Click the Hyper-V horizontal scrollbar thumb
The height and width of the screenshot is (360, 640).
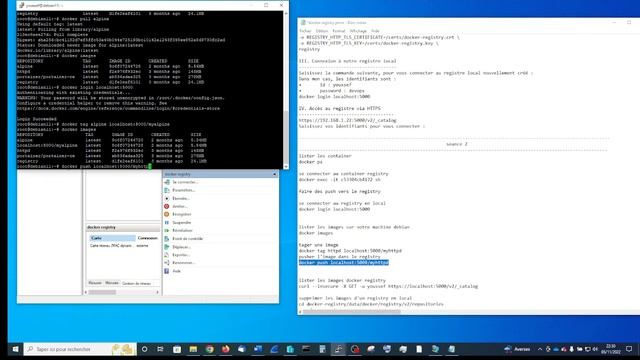click(102, 292)
